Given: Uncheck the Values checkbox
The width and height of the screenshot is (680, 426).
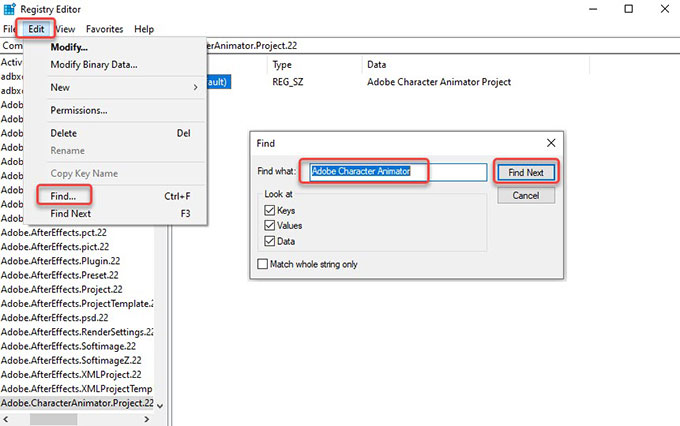Looking at the screenshot, I should 269,226.
